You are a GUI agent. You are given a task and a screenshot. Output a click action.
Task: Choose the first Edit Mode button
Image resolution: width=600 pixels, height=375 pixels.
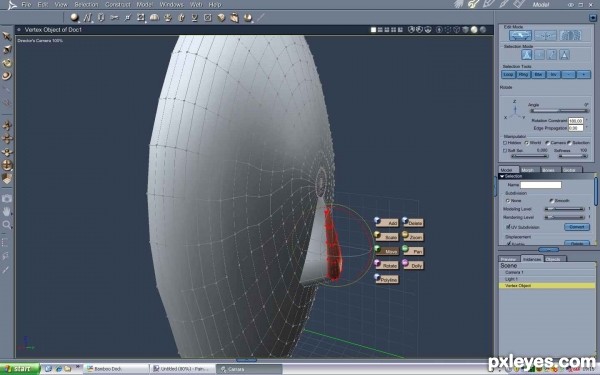[x=520, y=35]
